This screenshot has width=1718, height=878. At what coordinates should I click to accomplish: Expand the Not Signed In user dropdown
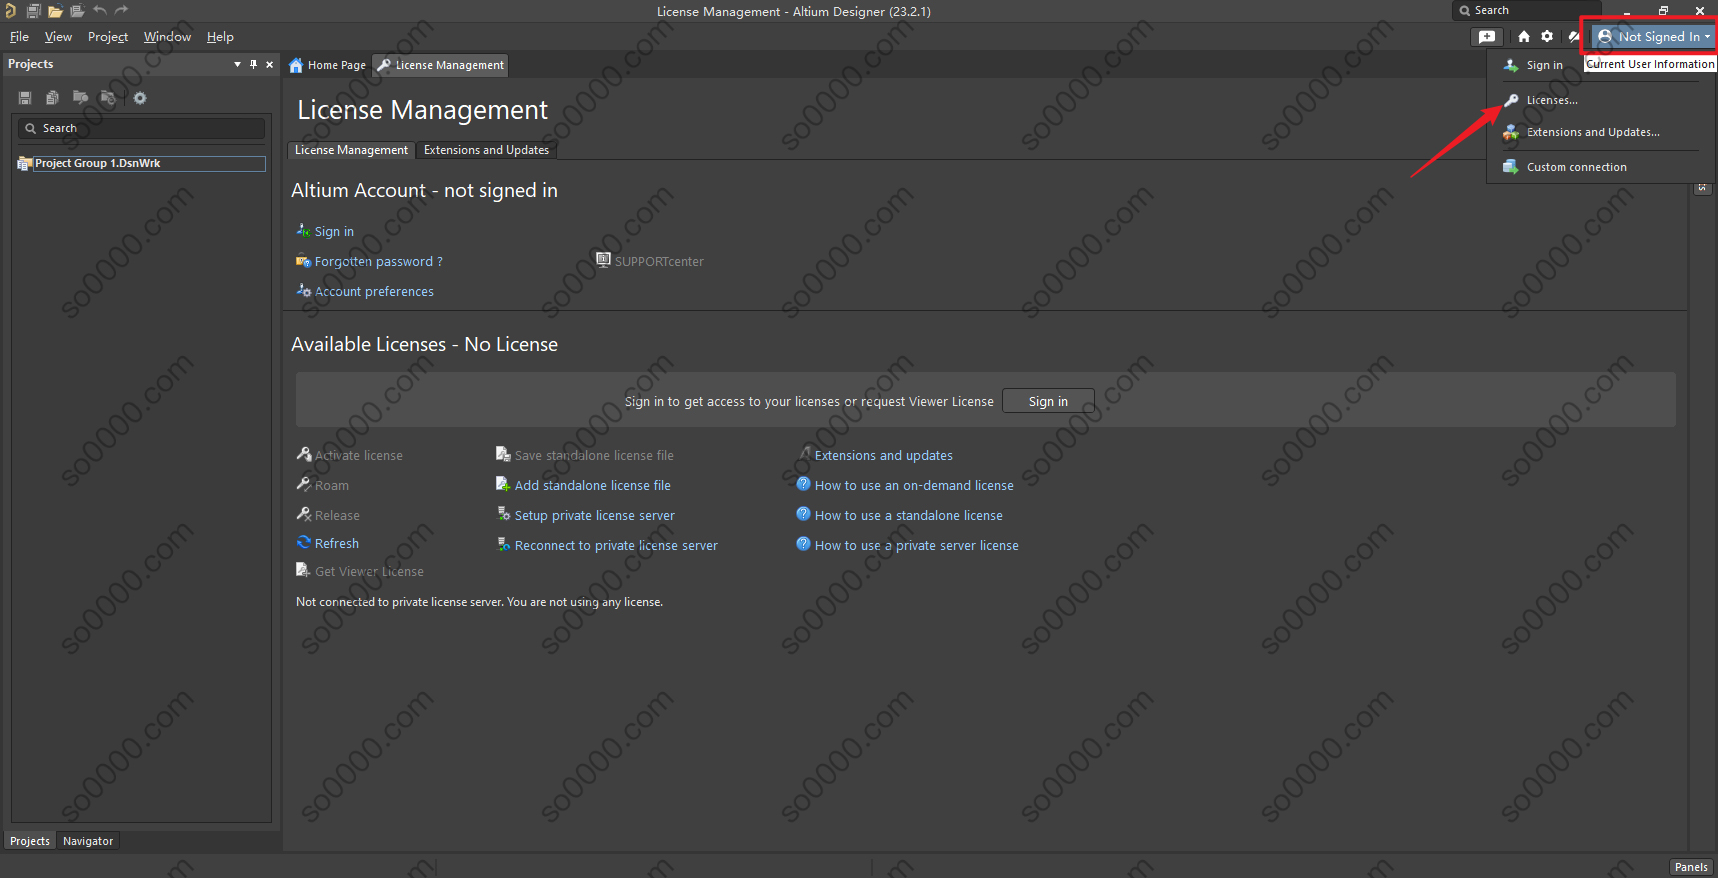[1653, 36]
